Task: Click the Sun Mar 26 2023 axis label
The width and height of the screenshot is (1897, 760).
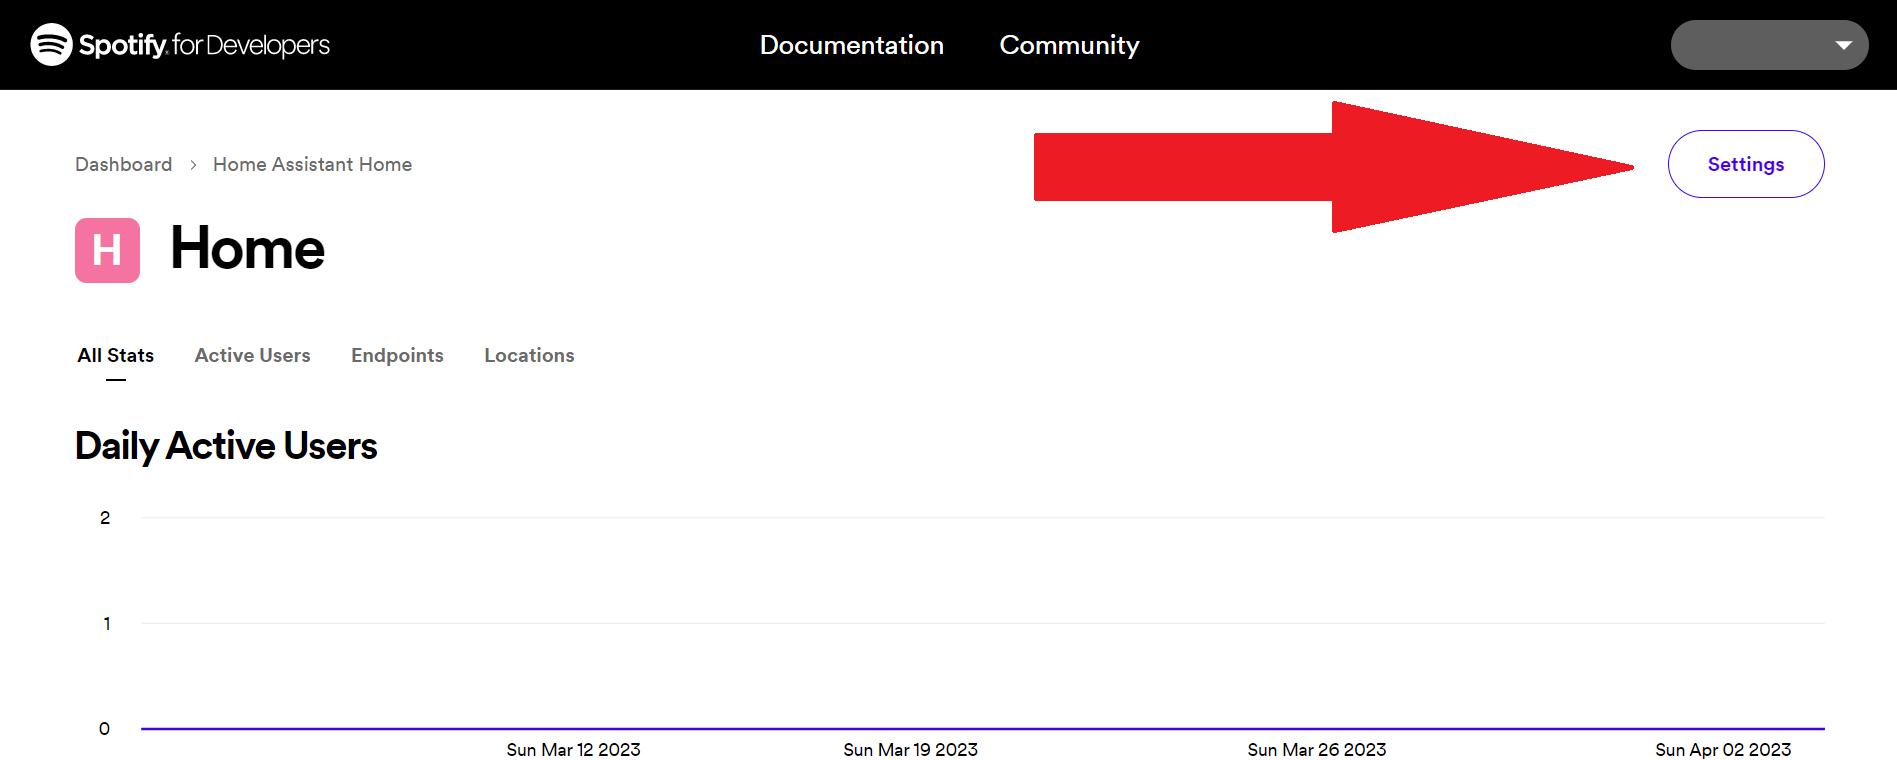Action: point(1316,750)
